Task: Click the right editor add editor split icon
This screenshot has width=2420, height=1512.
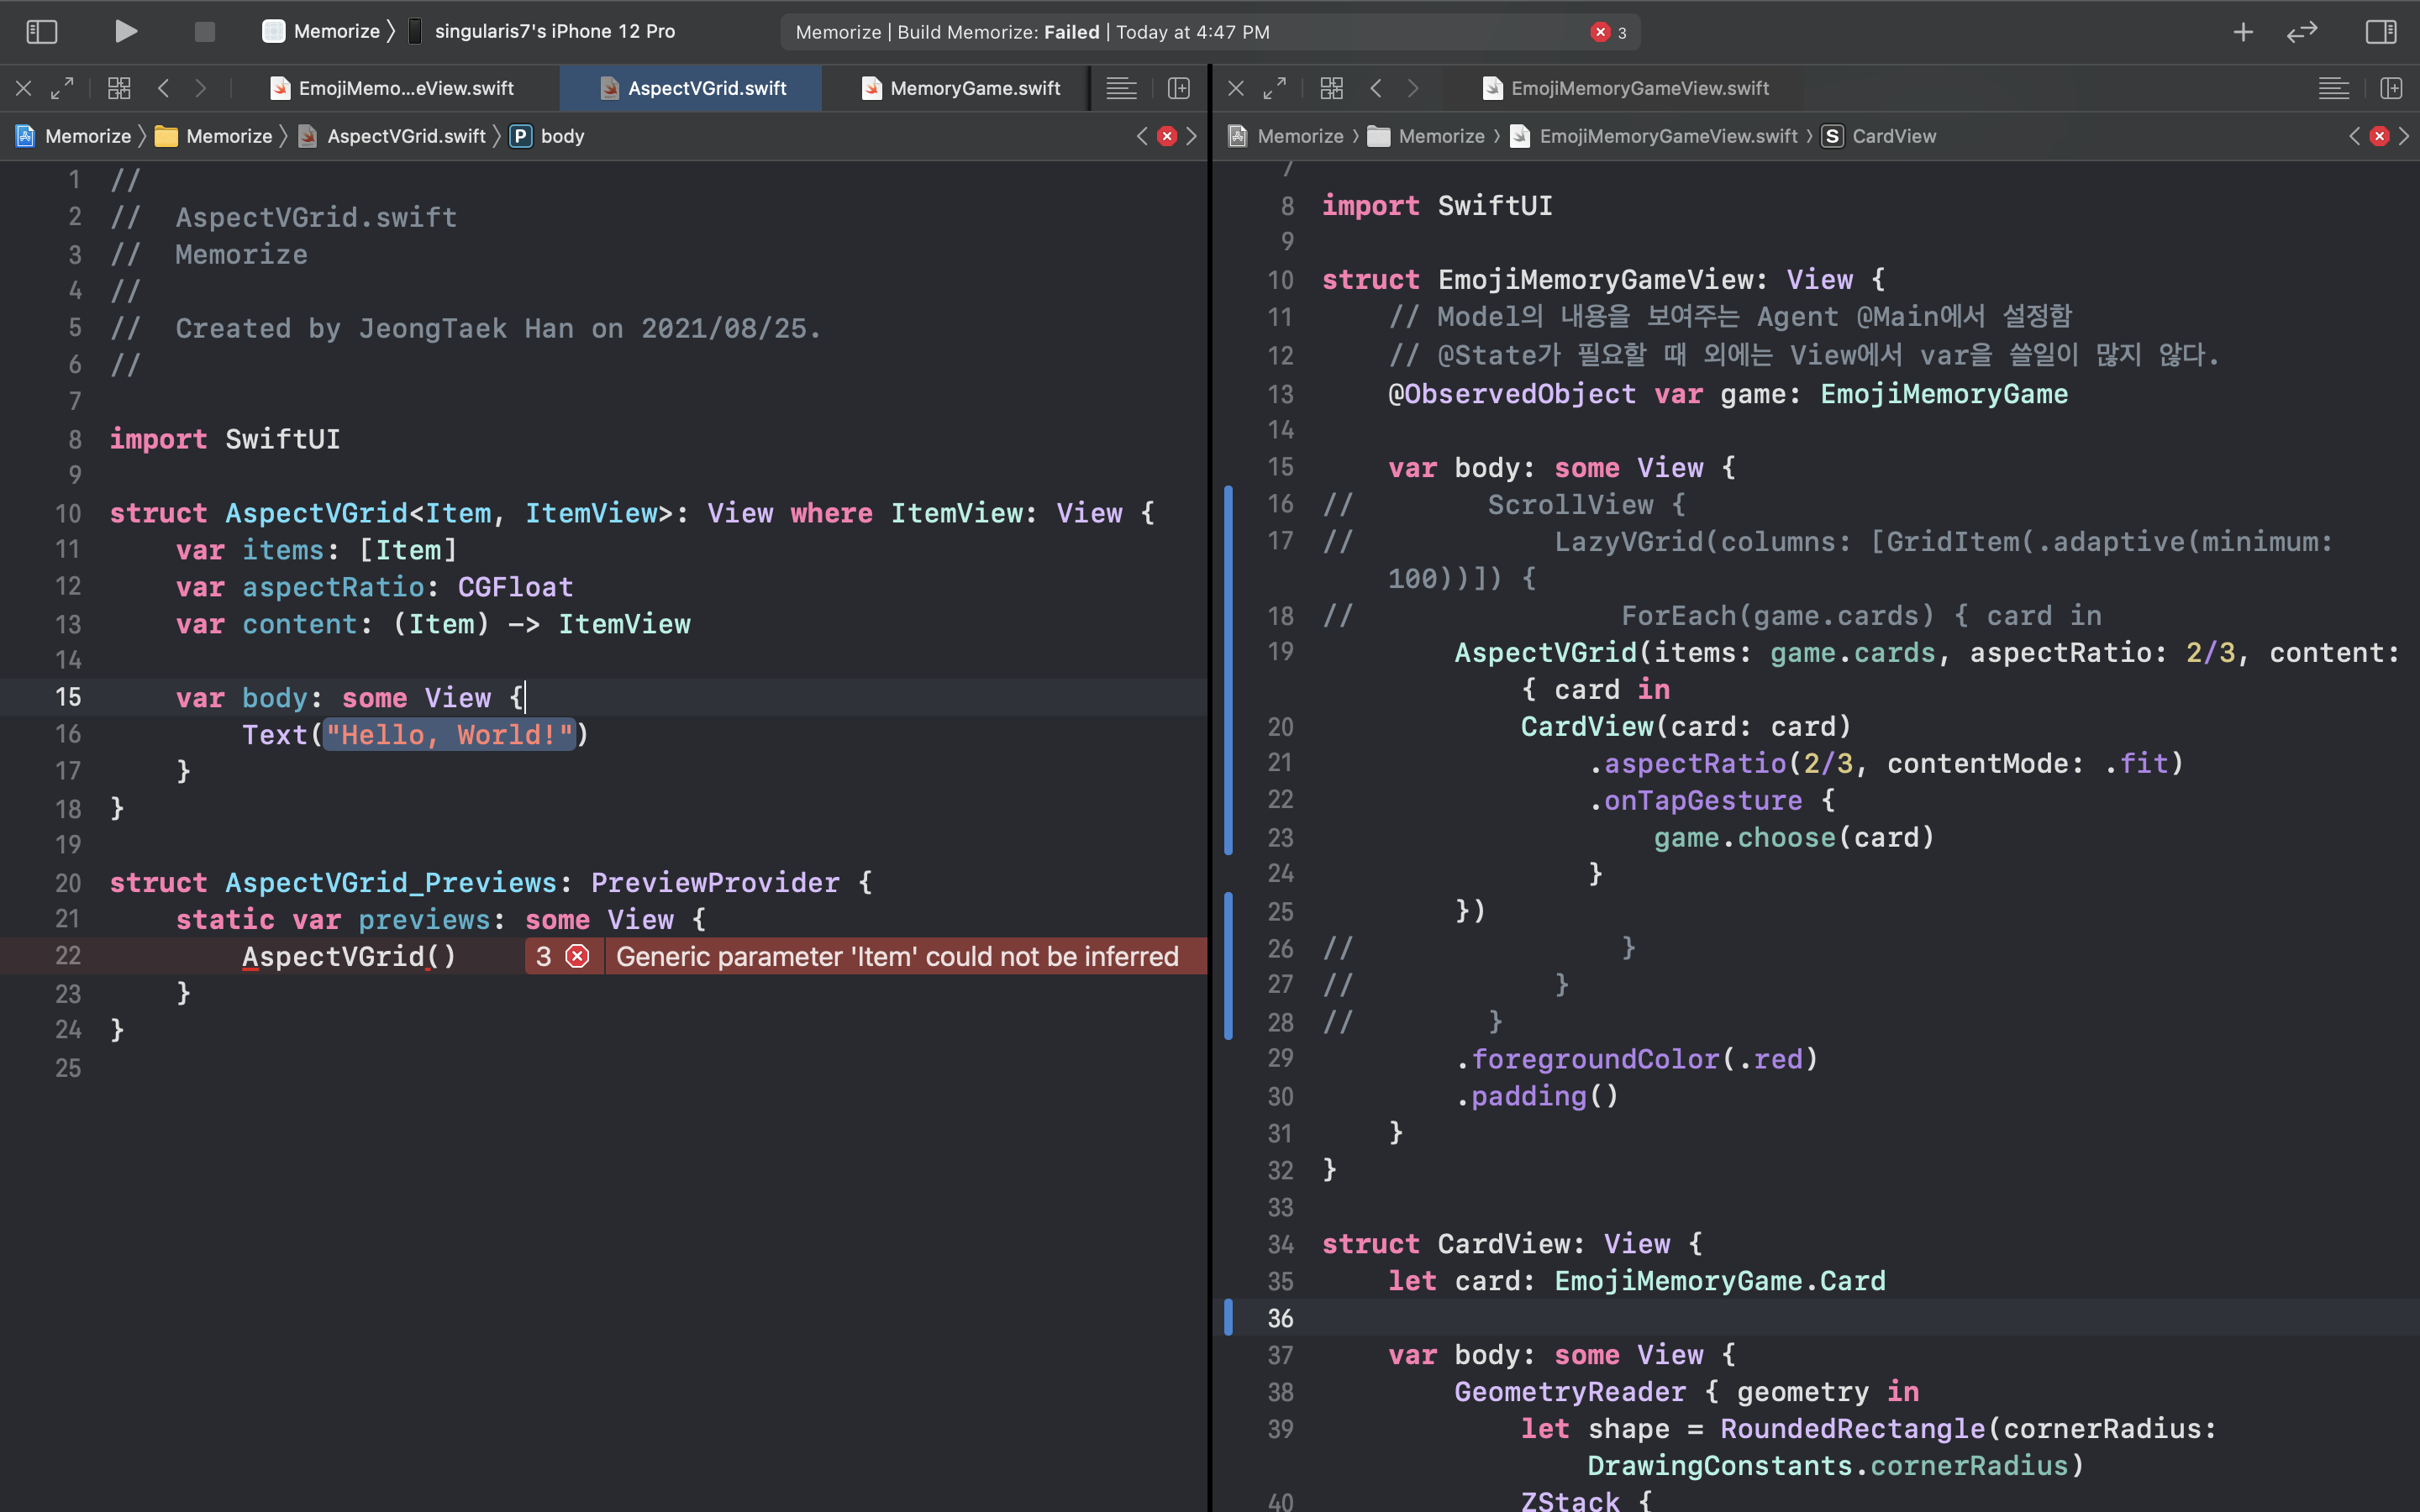Action: click(2391, 88)
